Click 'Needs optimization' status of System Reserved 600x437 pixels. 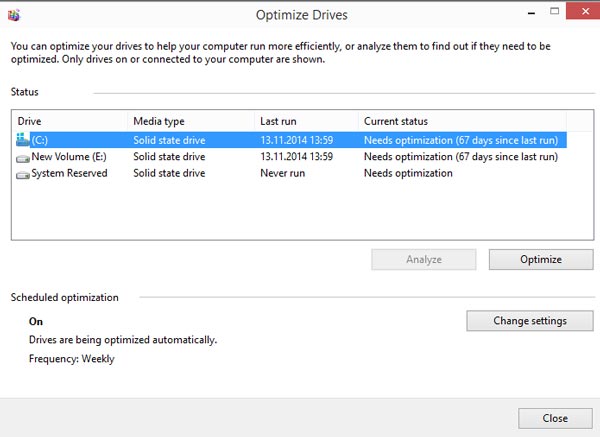[408, 173]
